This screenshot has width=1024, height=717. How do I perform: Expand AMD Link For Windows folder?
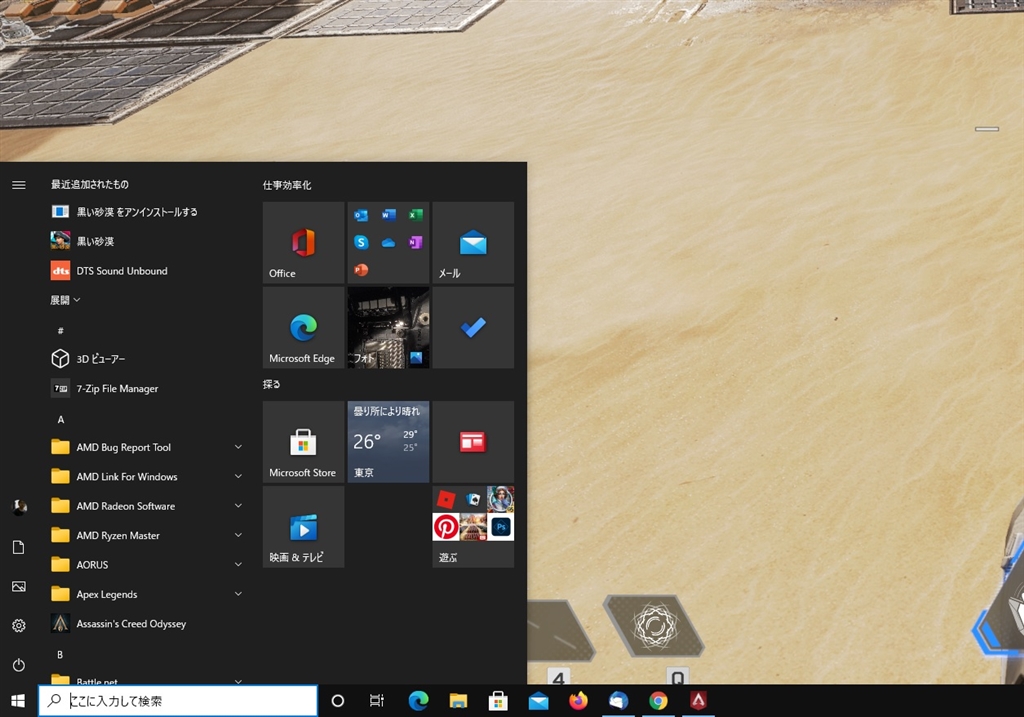147,476
